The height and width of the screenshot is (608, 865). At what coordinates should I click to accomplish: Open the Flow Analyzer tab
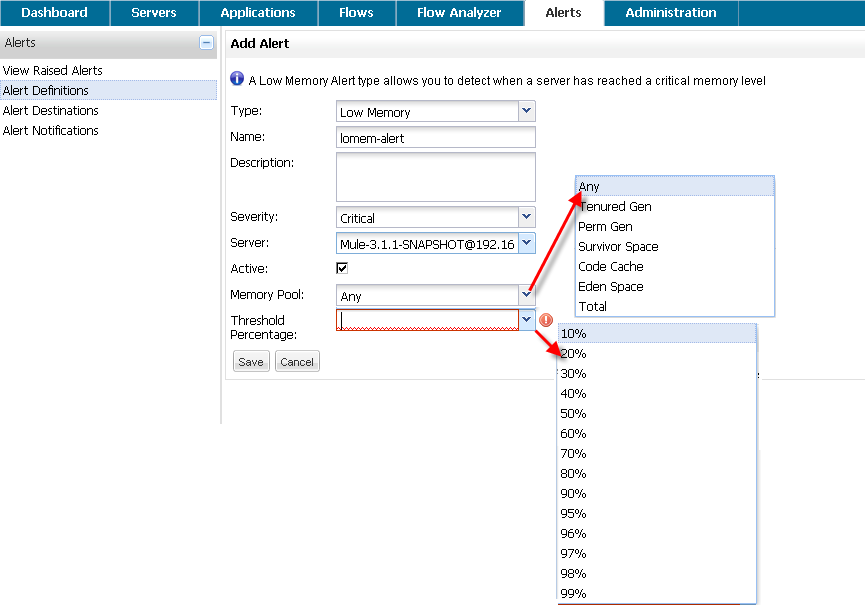coord(459,13)
